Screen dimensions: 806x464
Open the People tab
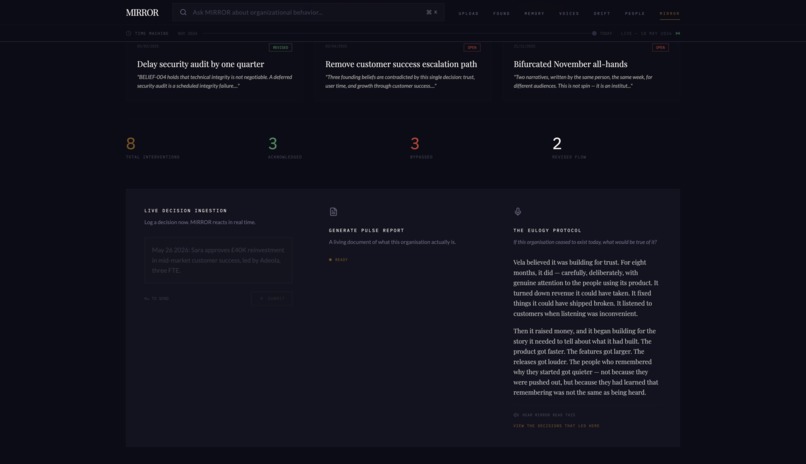tap(634, 13)
